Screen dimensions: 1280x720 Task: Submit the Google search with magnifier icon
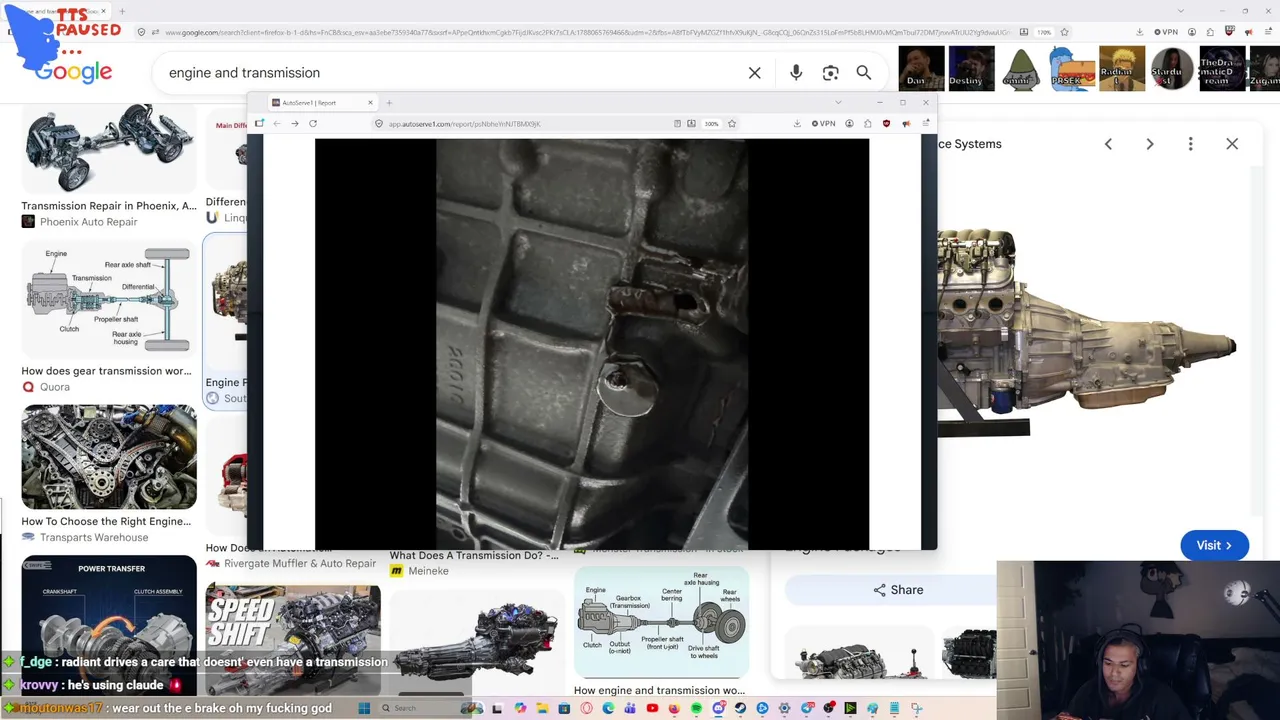864,73
